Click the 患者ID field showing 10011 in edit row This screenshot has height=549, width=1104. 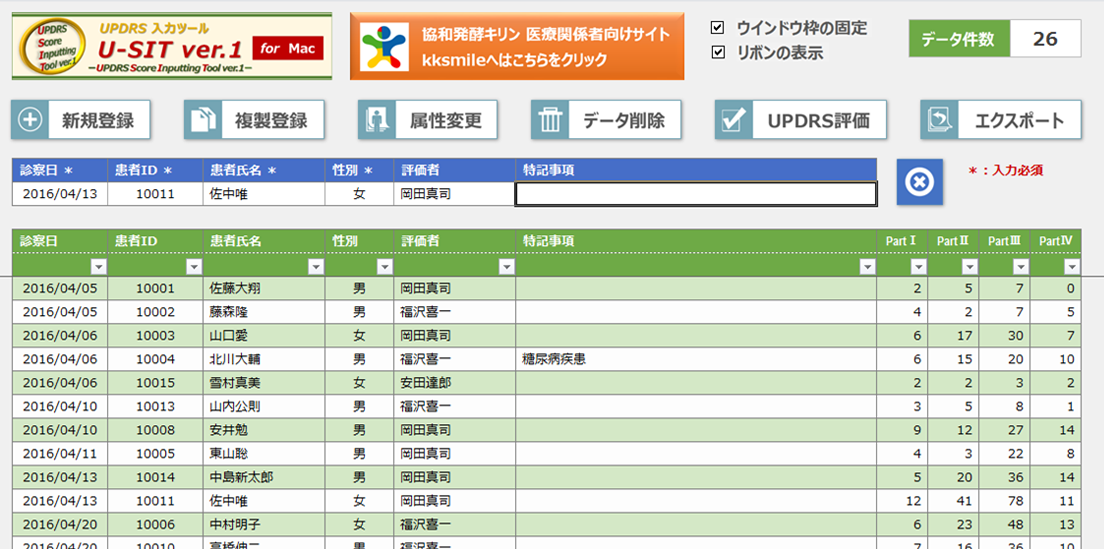point(155,194)
